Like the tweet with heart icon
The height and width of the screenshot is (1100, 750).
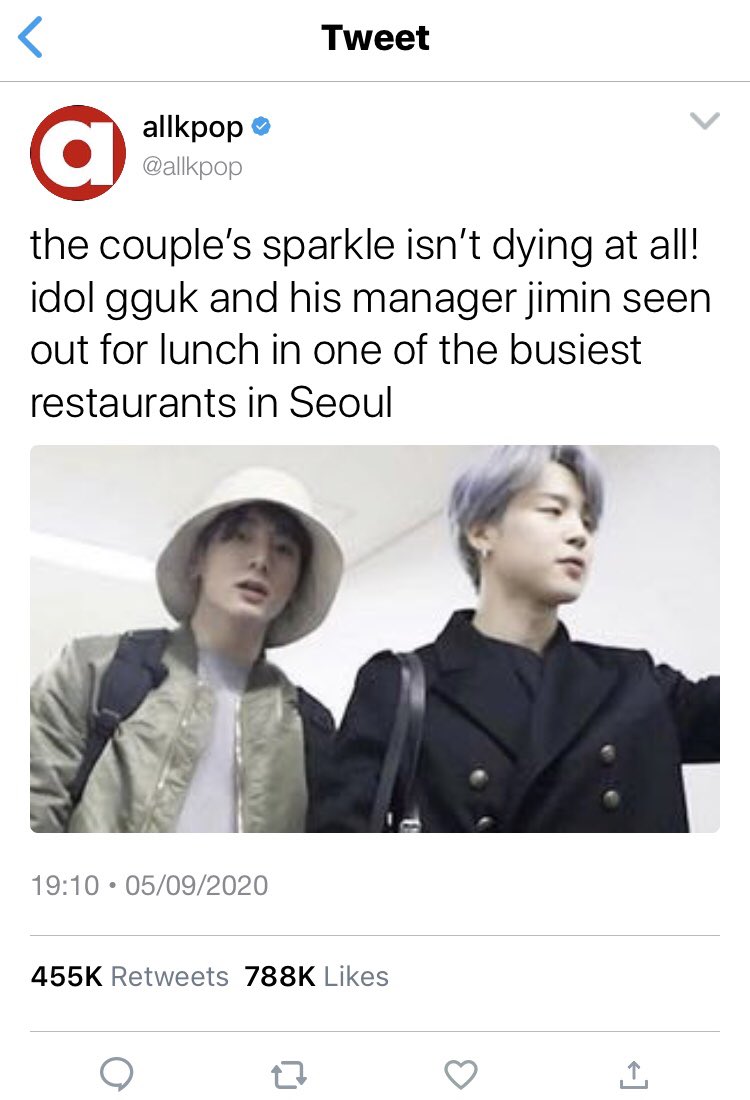(x=461, y=1073)
